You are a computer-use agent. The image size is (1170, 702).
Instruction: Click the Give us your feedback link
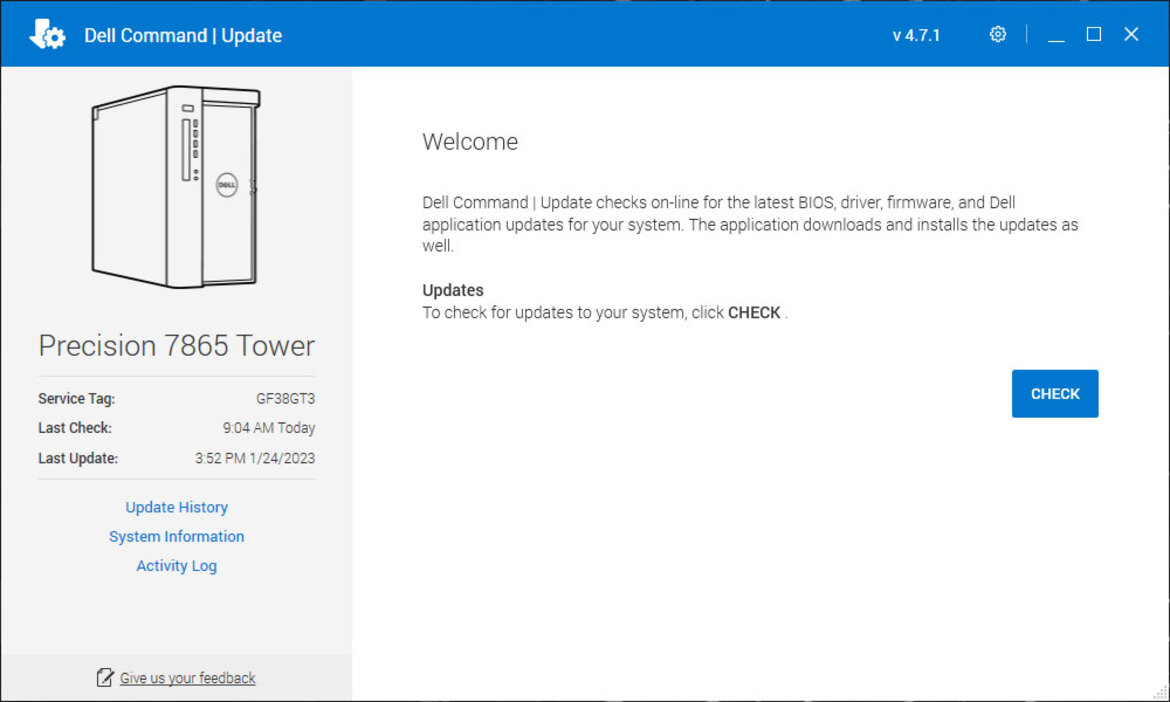187,677
